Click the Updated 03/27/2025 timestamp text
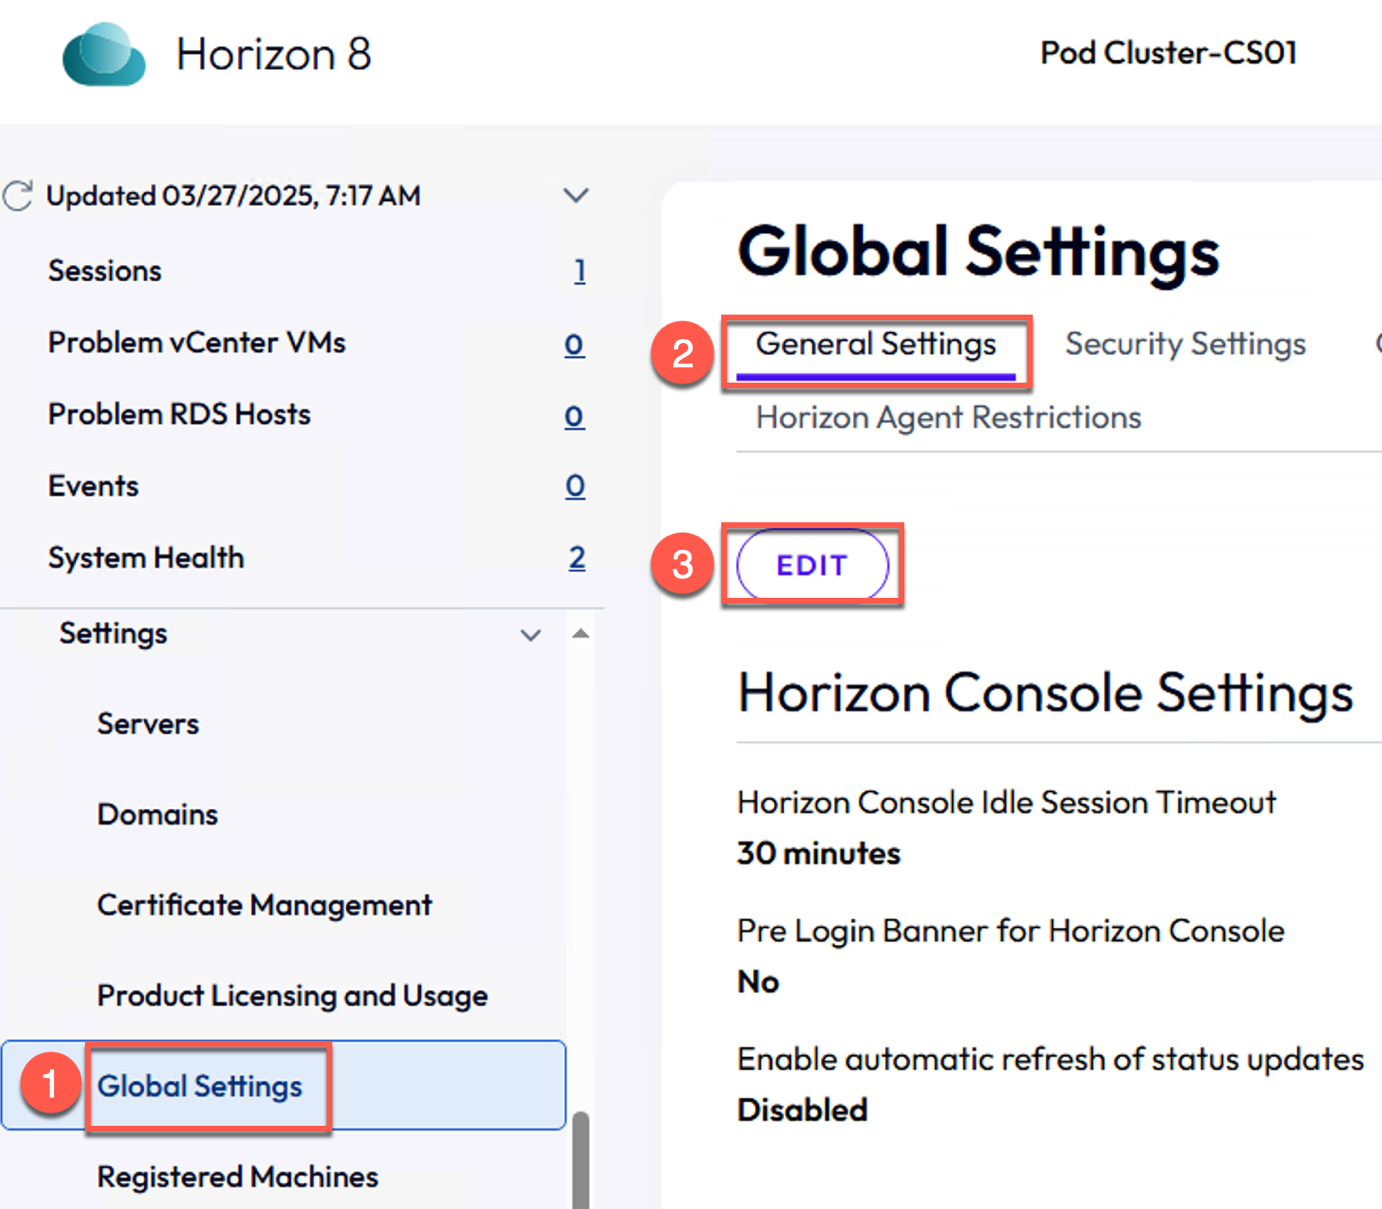The width and height of the screenshot is (1382, 1209). [x=233, y=196]
